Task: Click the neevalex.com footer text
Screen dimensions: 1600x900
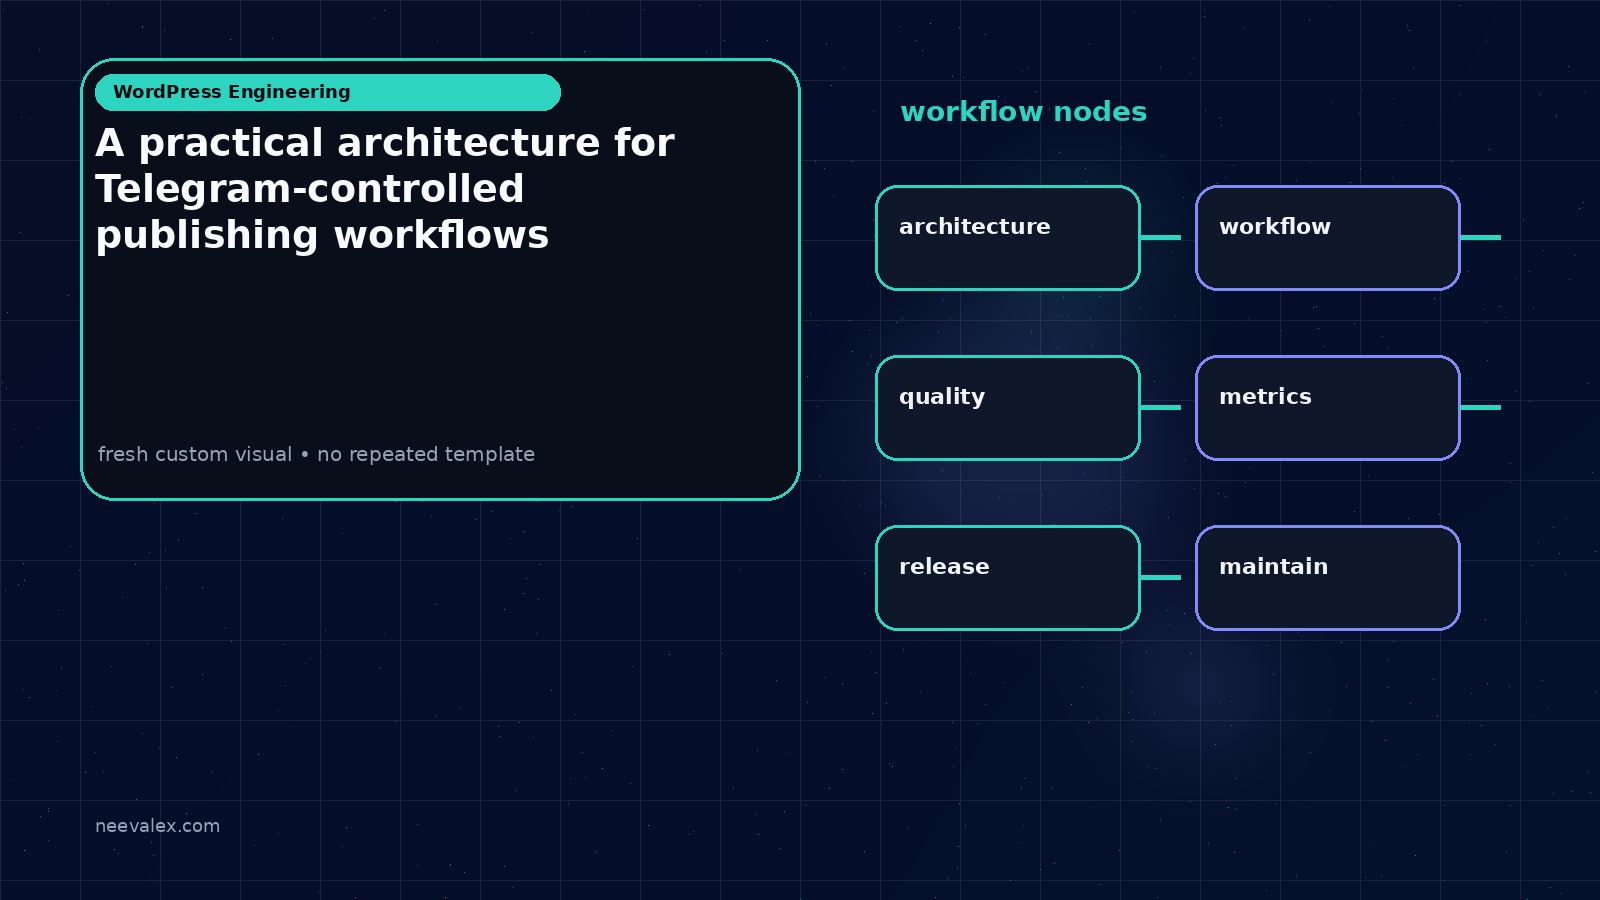Action: tap(157, 826)
